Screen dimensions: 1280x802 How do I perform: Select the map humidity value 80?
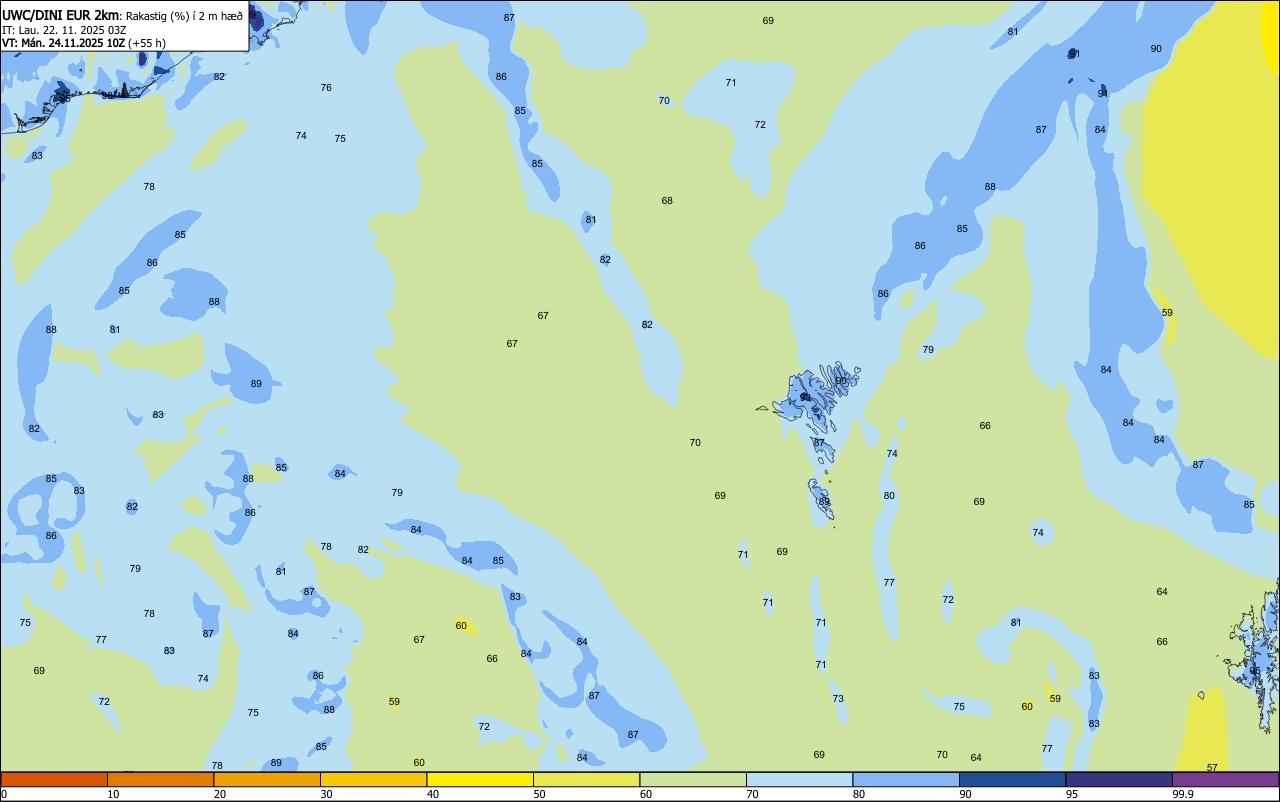click(889, 496)
